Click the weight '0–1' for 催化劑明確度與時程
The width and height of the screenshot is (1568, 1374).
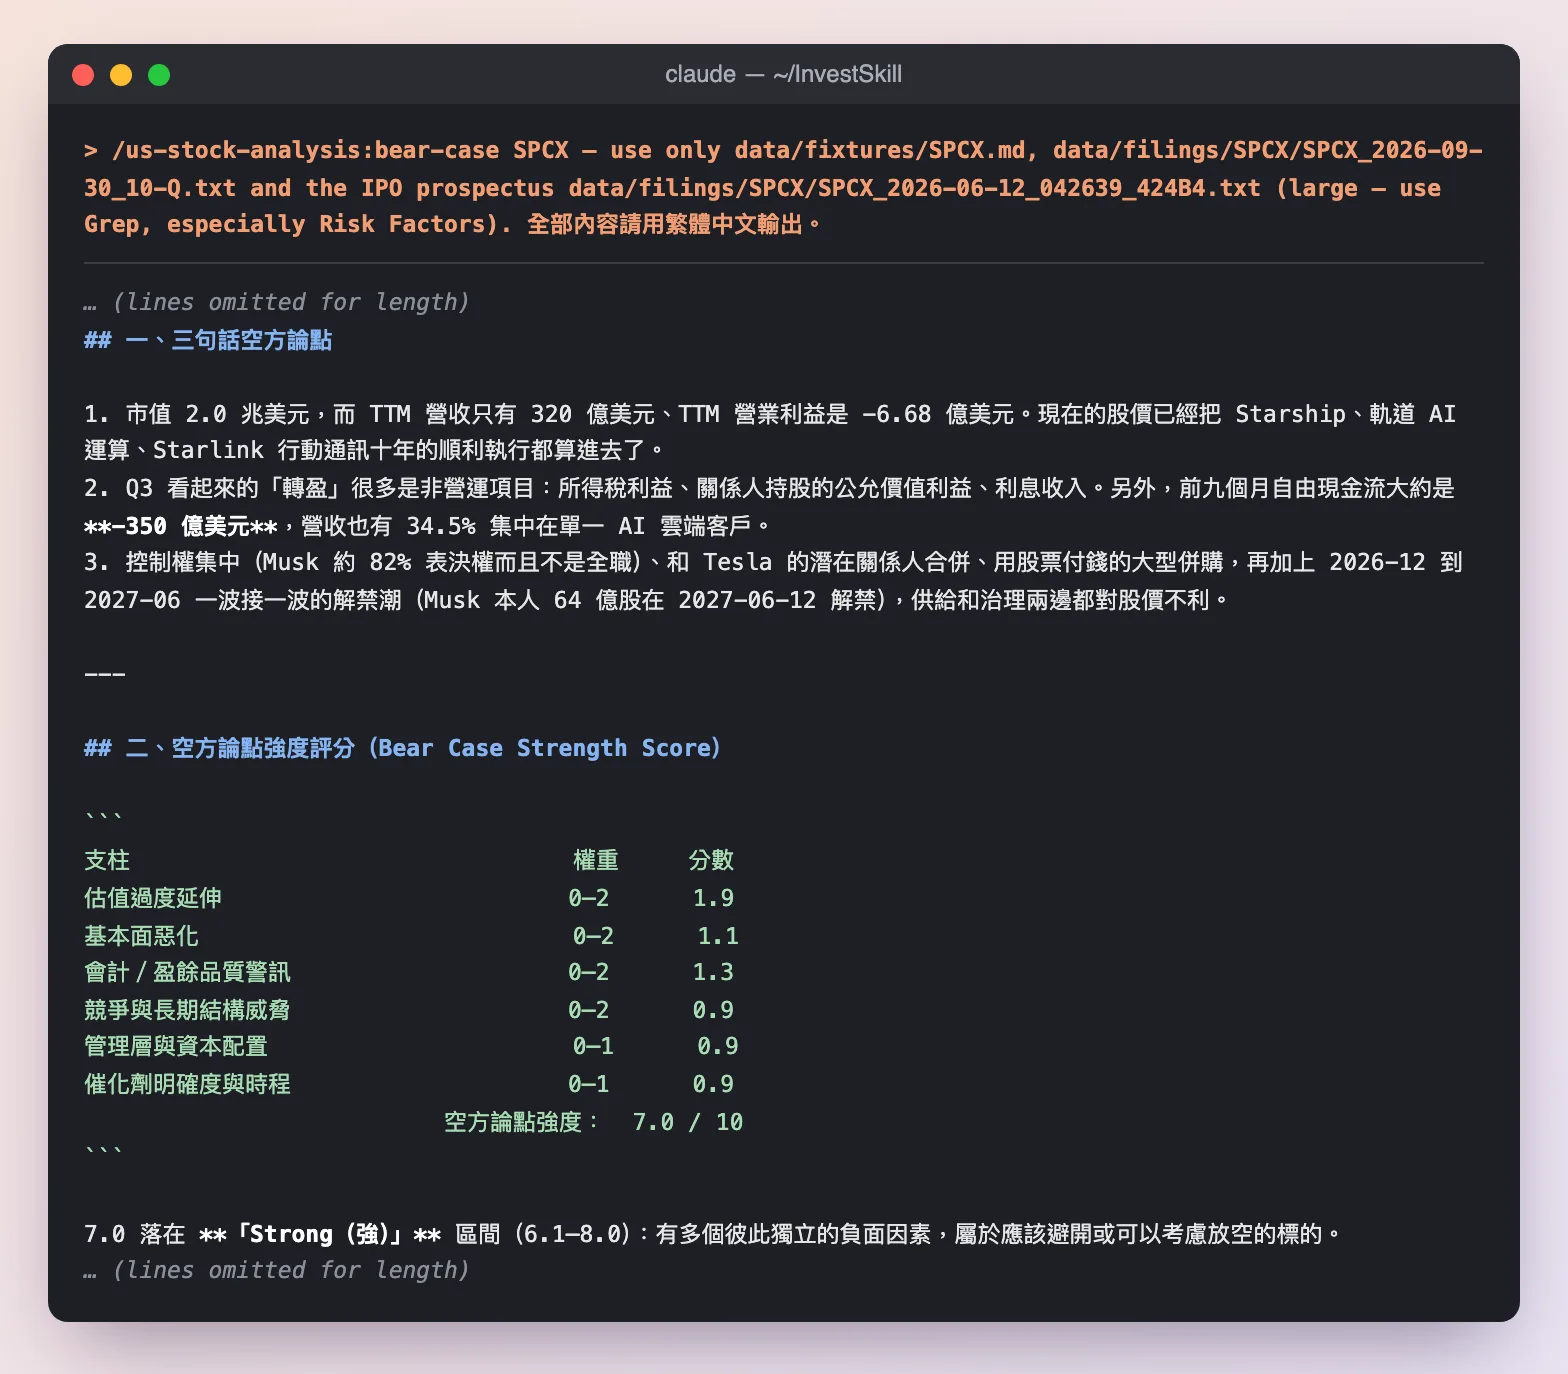tap(588, 1084)
